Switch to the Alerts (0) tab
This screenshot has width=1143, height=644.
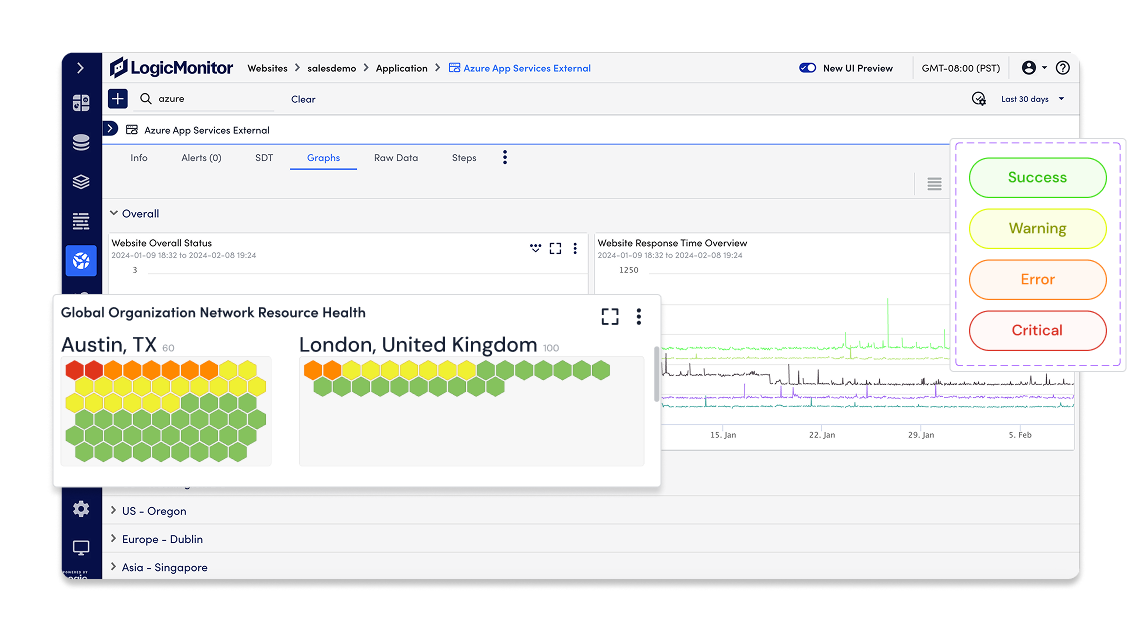tap(201, 158)
